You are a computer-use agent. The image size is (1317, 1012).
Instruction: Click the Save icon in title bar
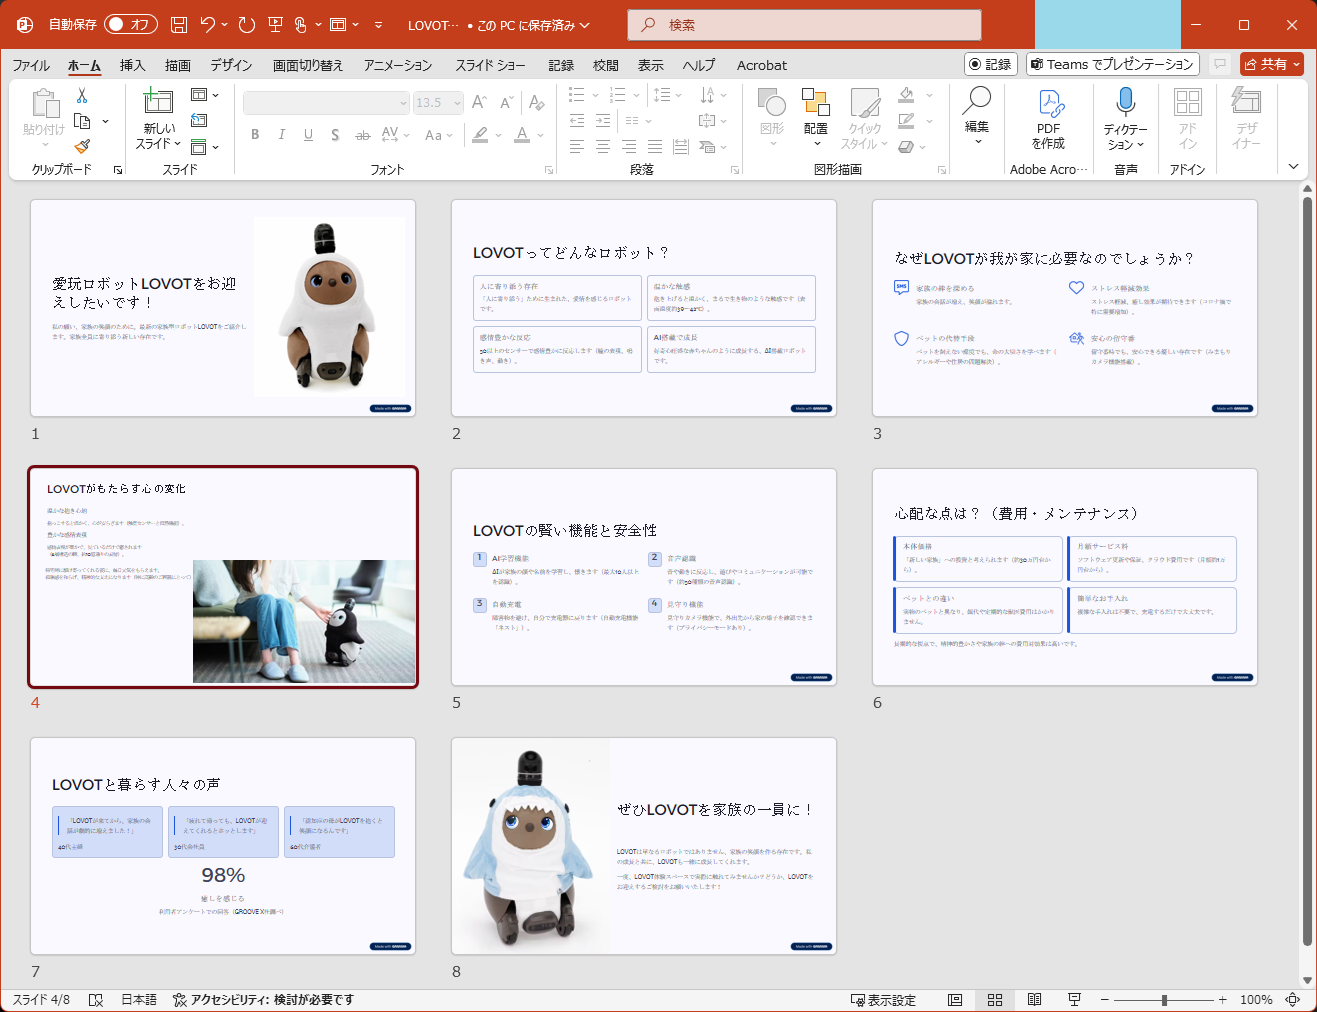pyautogui.click(x=179, y=25)
